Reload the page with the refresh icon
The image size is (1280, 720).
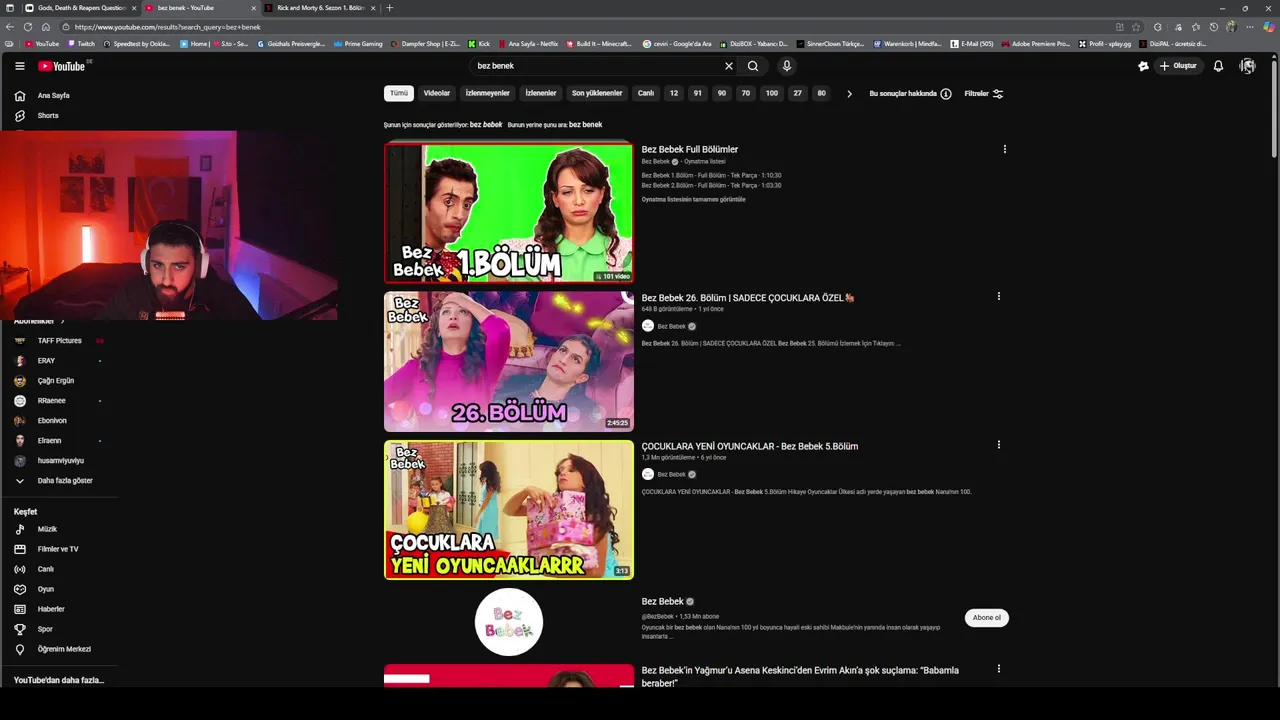[x=28, y=27]
